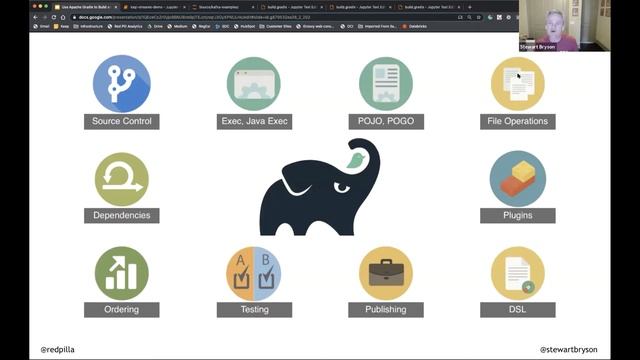Click the Exec, Java Exec label
Image resolution: width=640 pixels, height=360 pixels.
pos(254,122)
